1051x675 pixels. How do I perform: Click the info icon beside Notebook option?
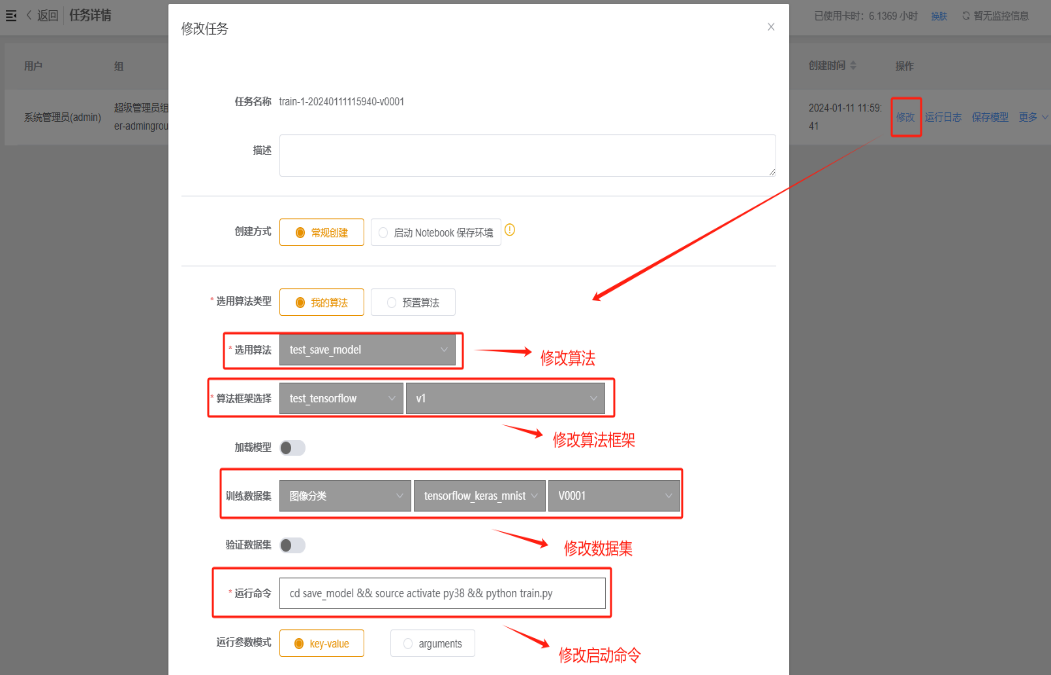510,230
